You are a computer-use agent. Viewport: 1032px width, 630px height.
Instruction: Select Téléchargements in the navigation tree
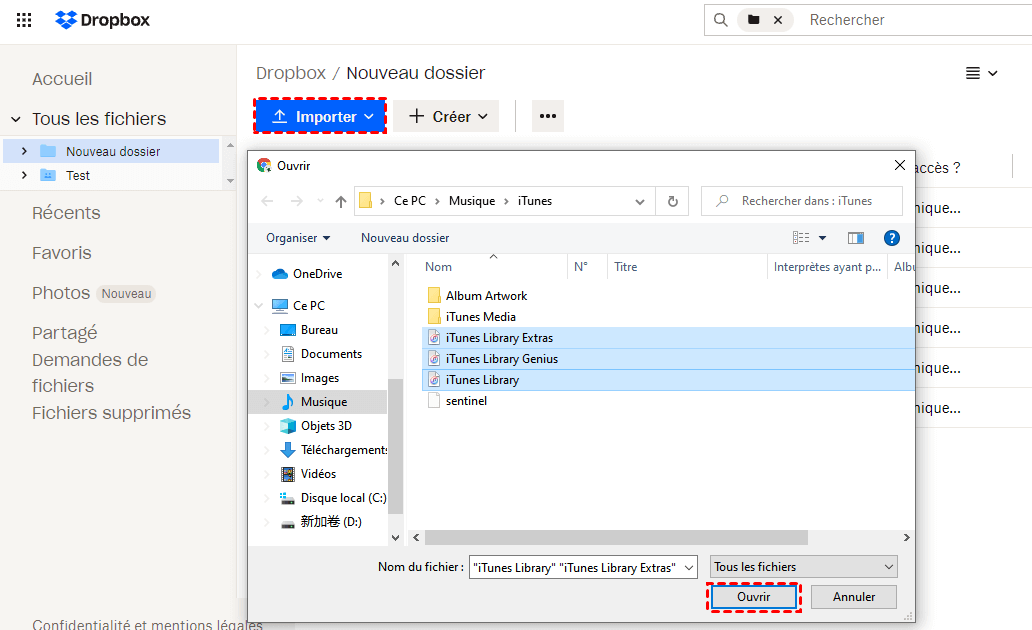click(x=344, y=450)
